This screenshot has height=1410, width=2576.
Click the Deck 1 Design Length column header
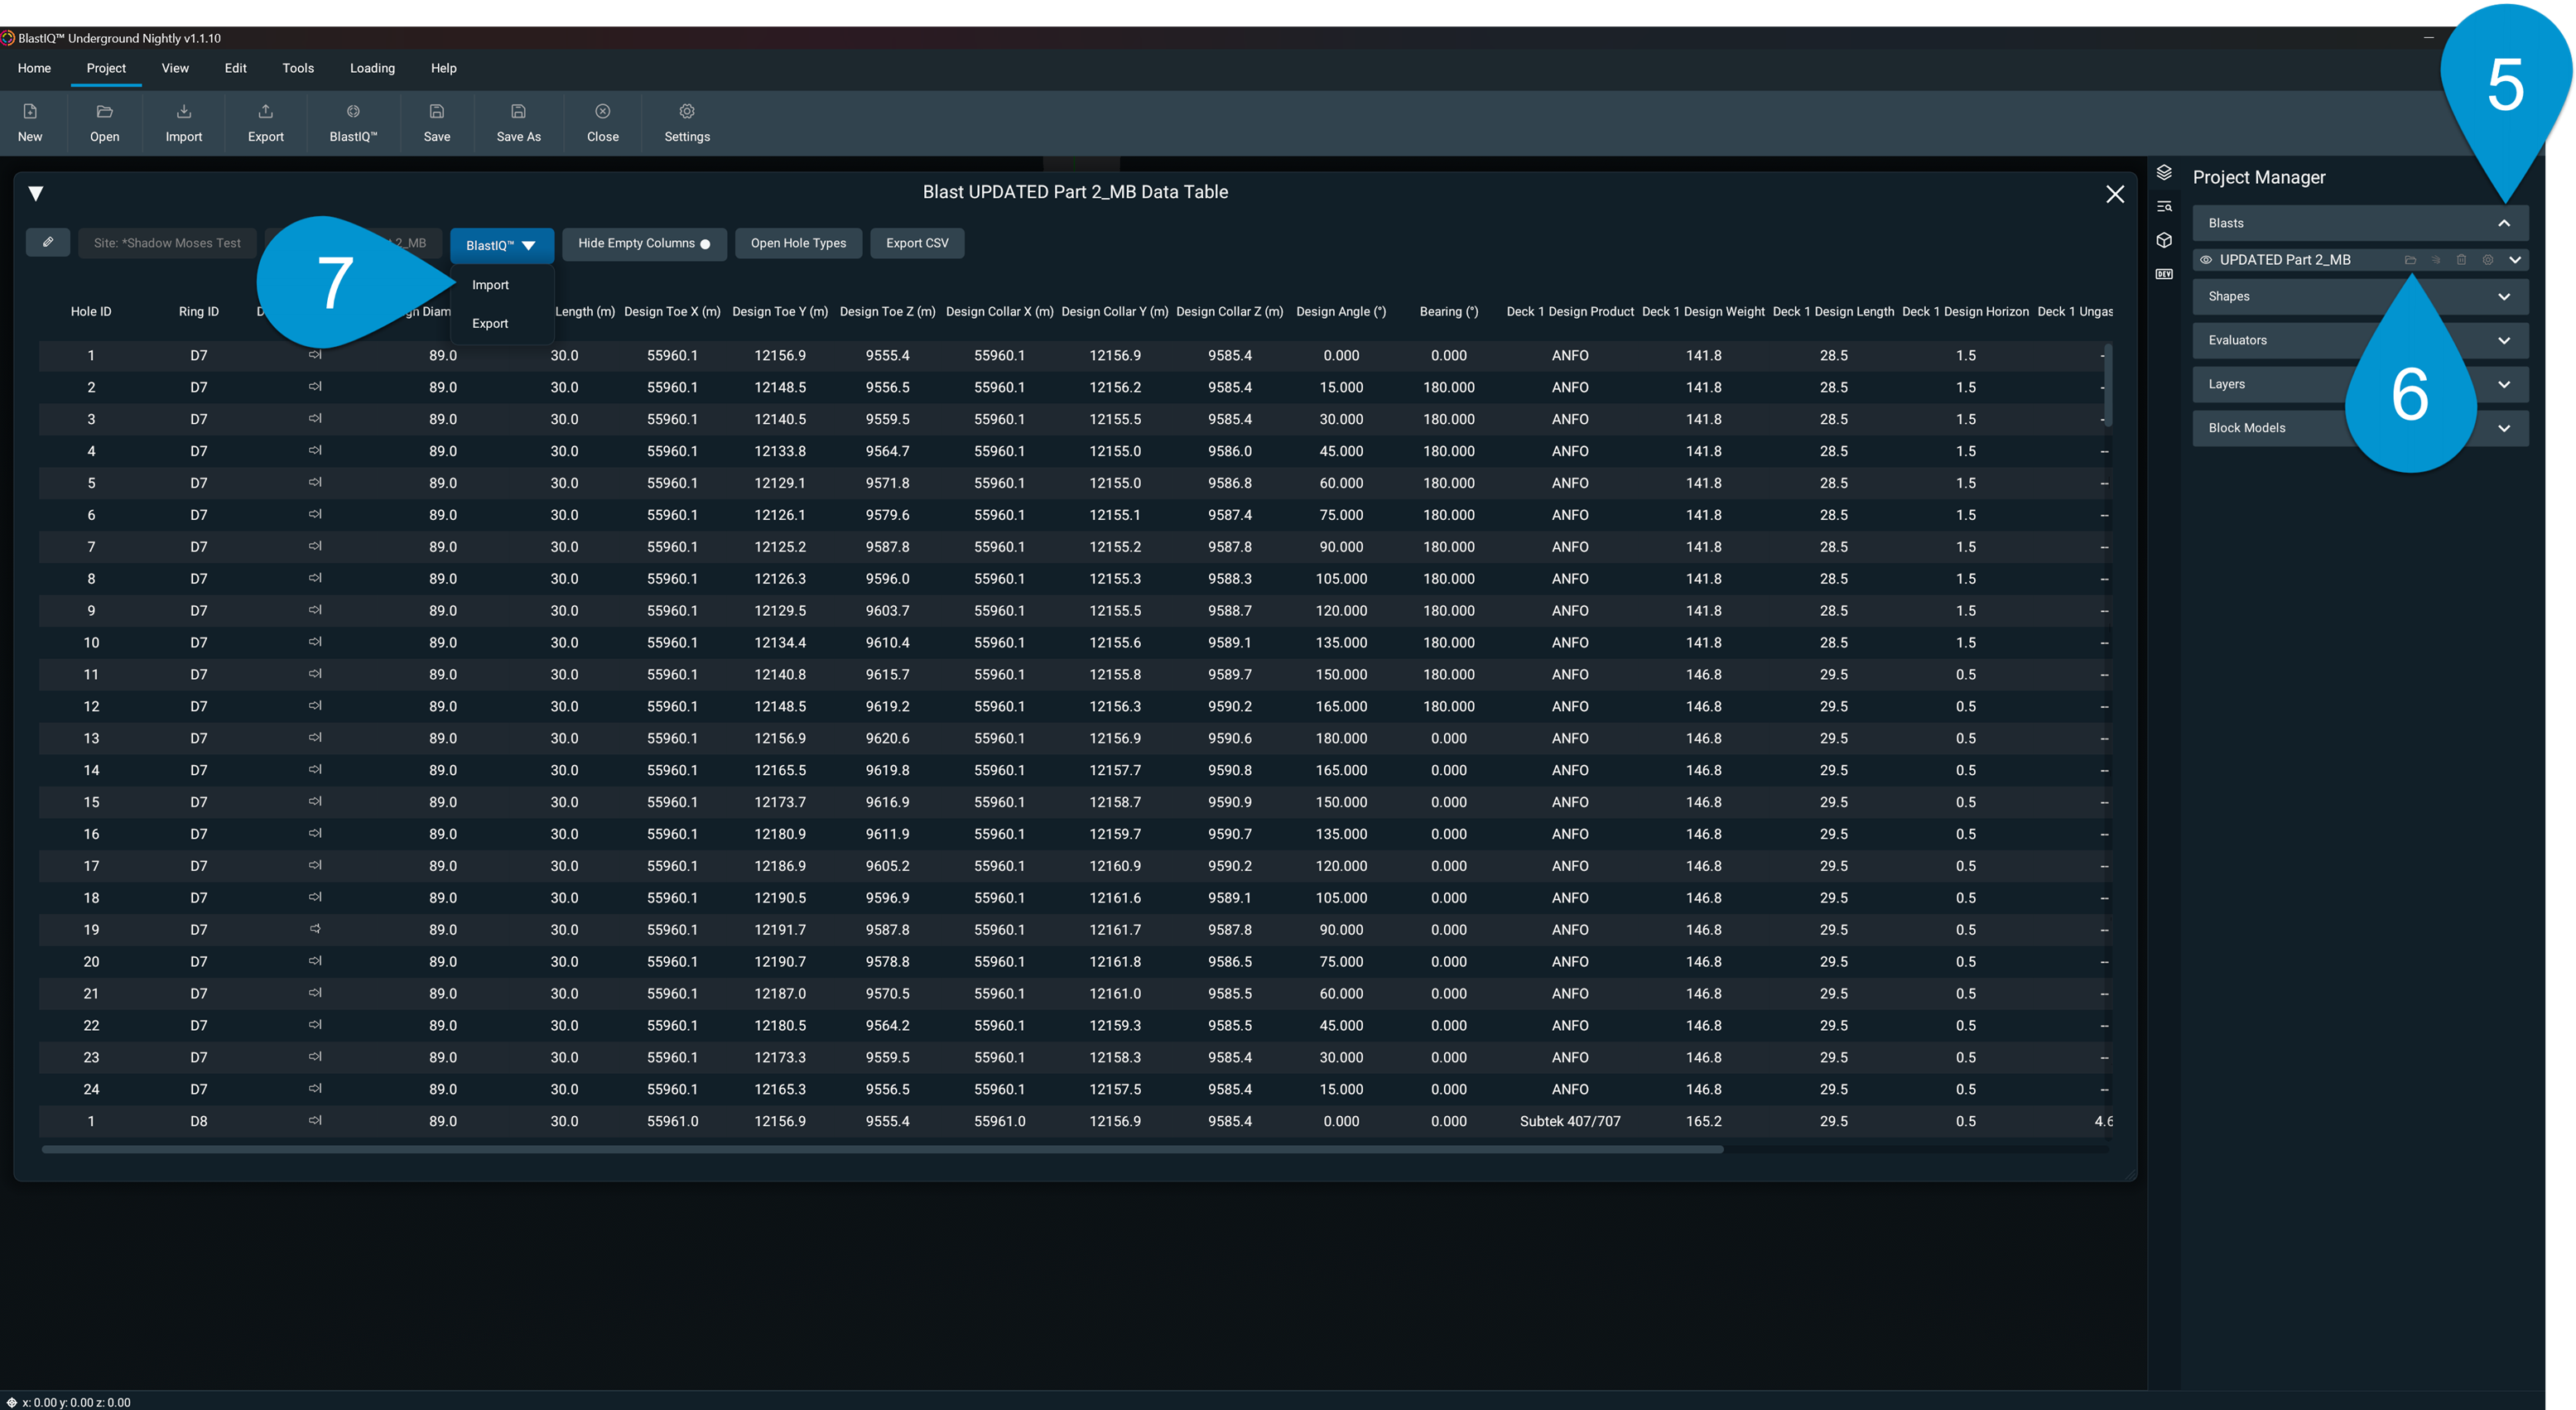(1833, 312)
